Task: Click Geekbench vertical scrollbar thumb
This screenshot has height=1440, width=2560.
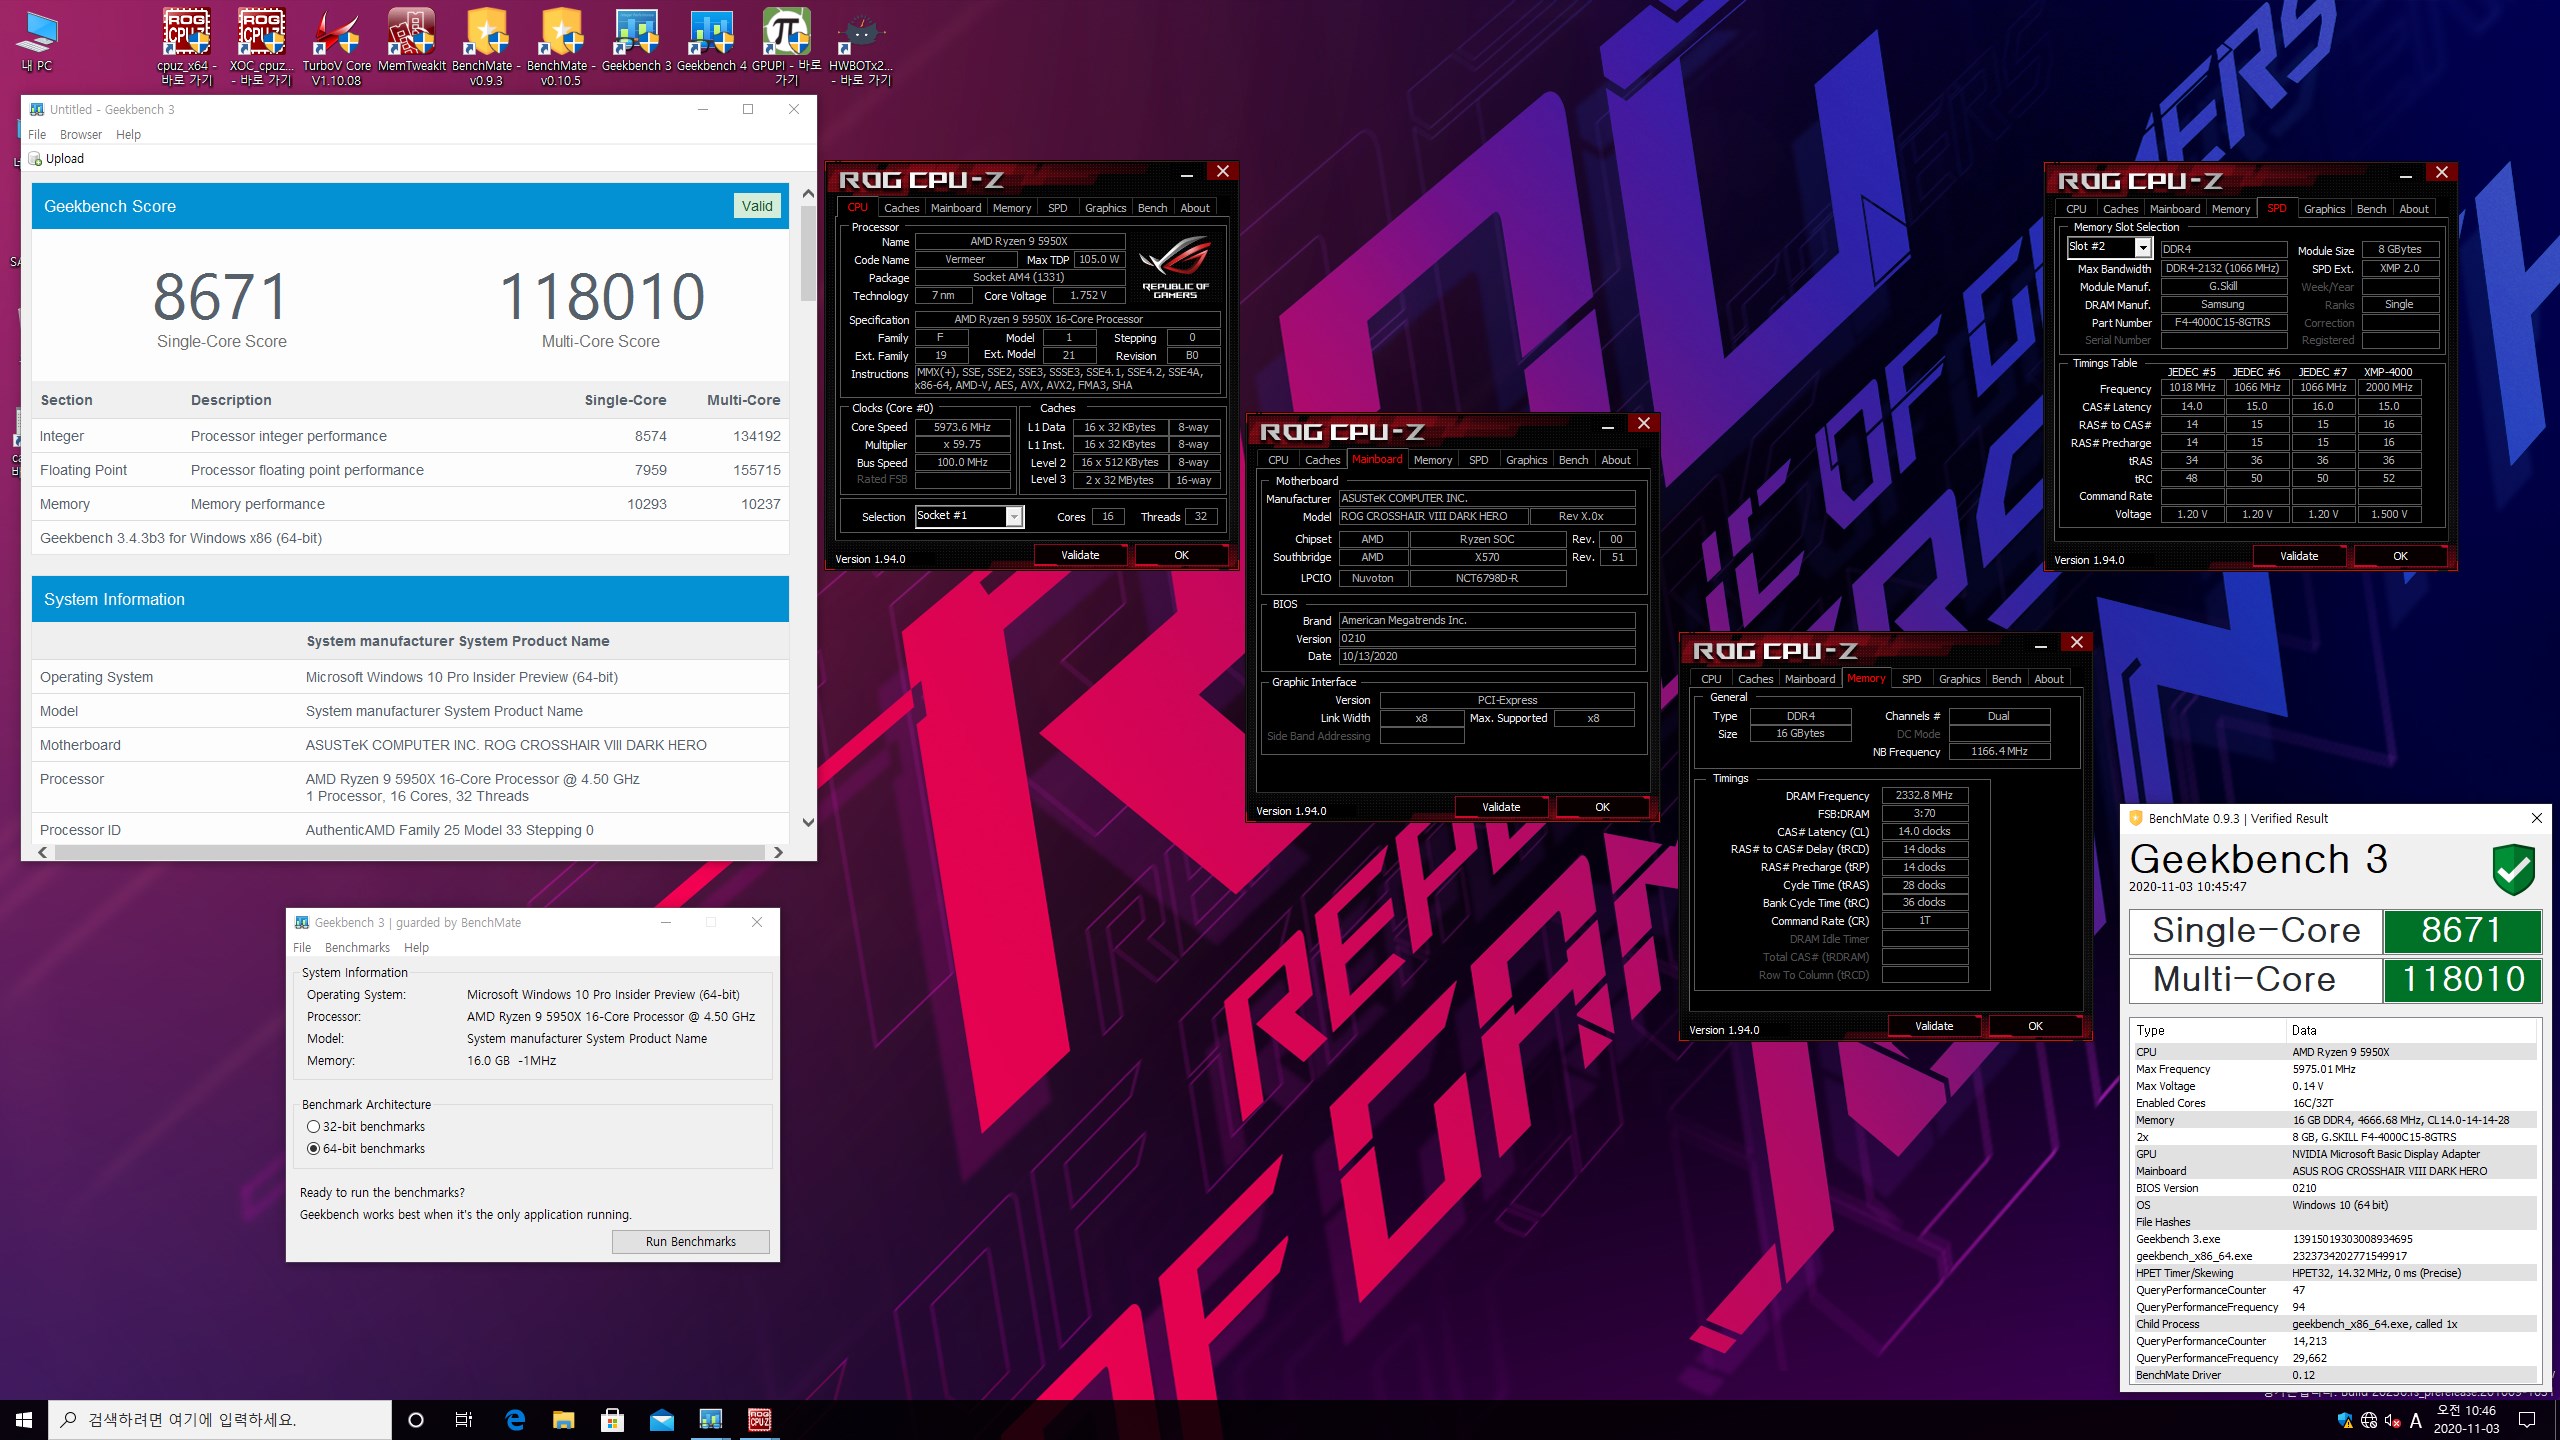Action: [x=808, y=254]
